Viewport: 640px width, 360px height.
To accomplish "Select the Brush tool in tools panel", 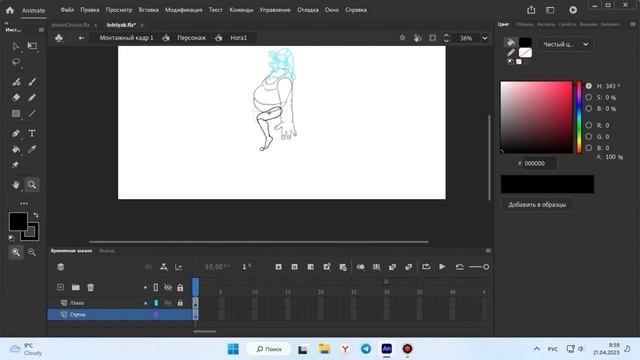I will click(32, 82).
